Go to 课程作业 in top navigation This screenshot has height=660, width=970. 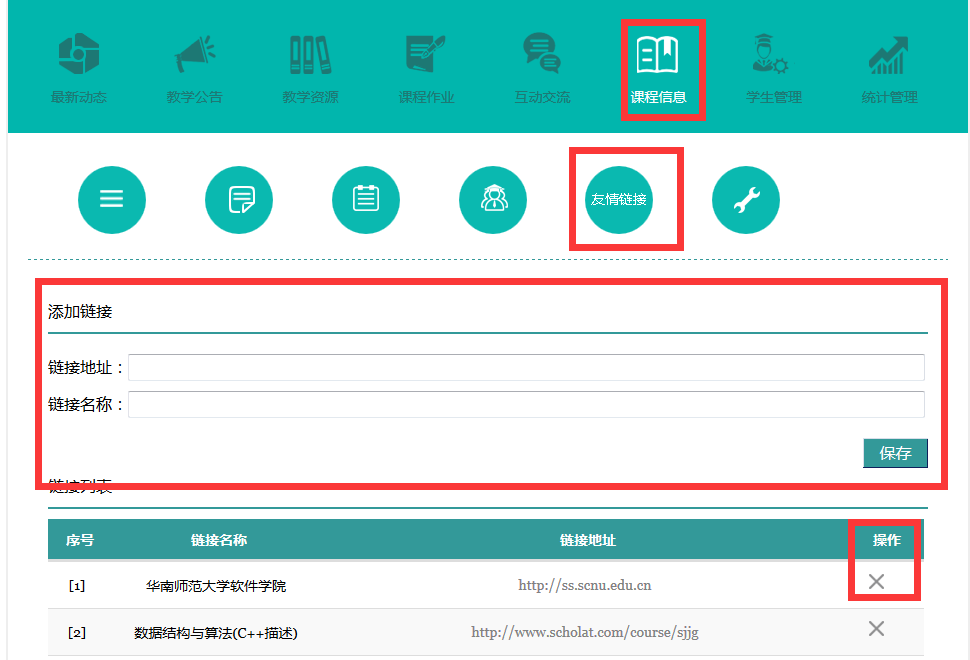426,55
